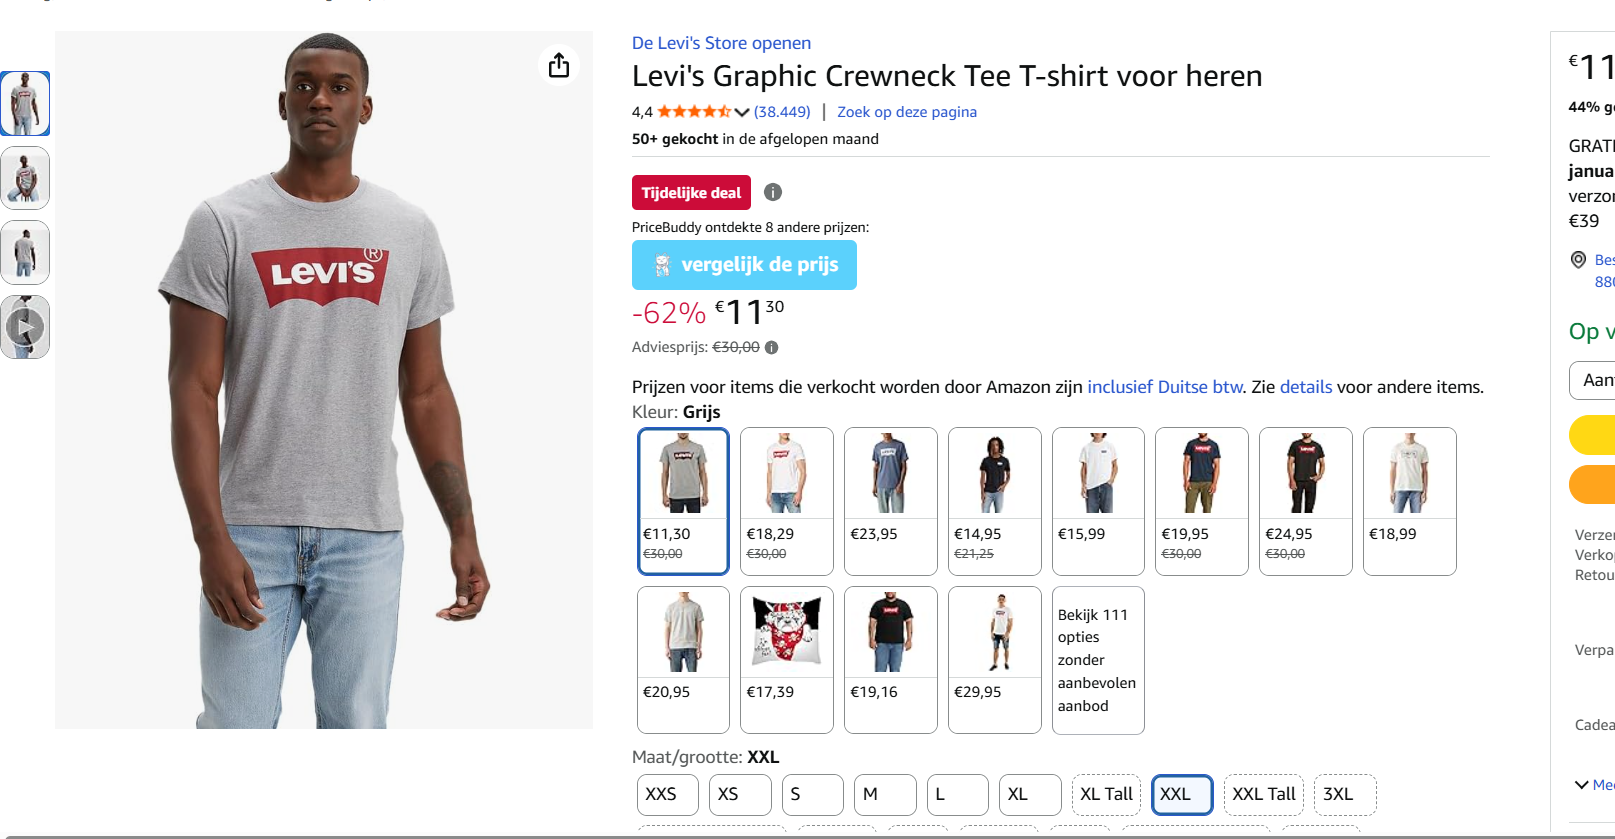Expand the star rating breakdown chevron
Viewport: 1615px width, 839px height.
click(x=740, y=111)
